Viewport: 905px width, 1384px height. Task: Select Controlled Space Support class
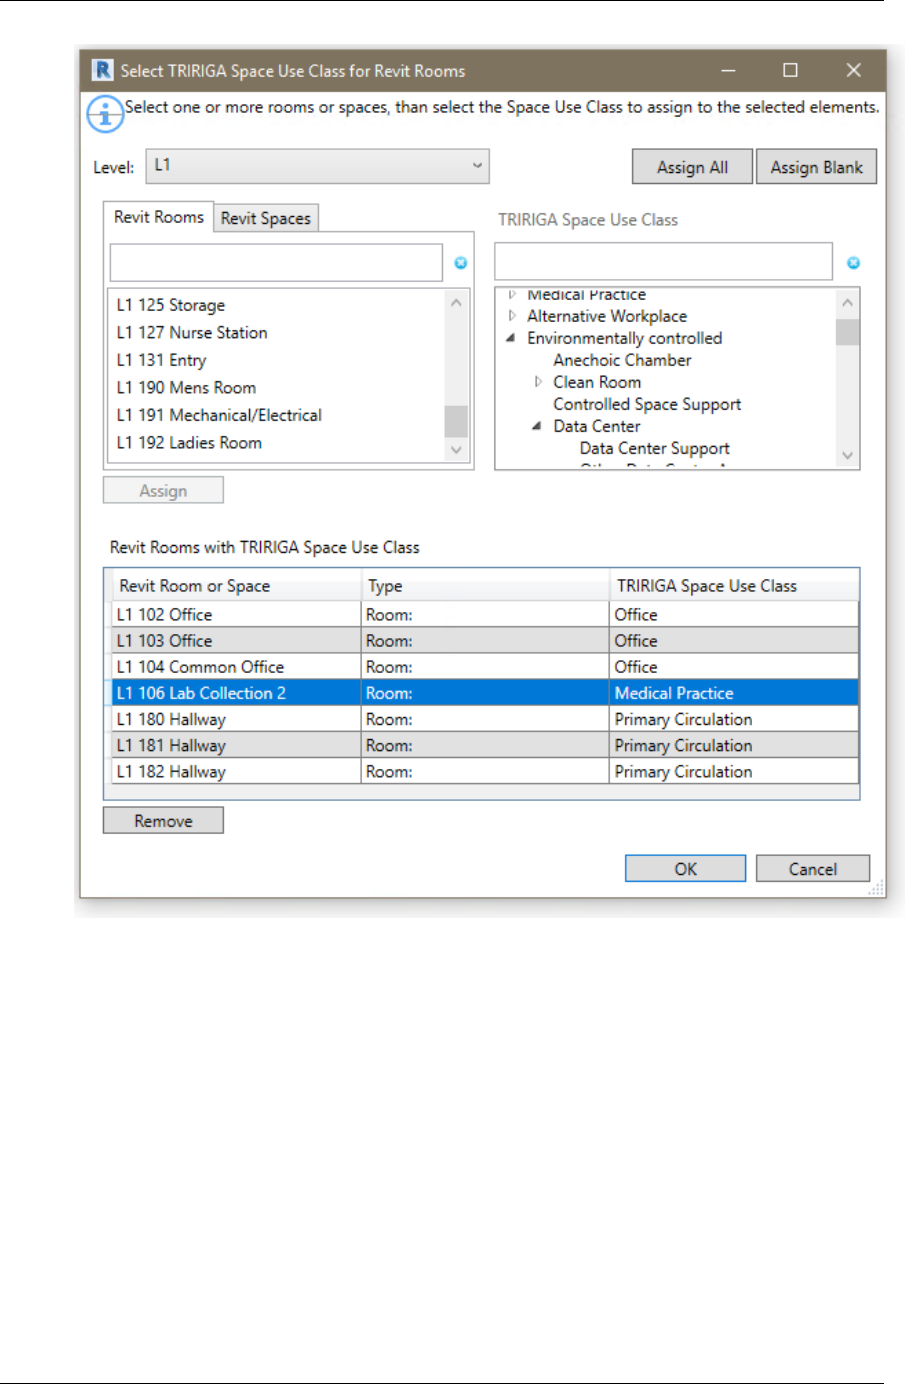[647, 404]
